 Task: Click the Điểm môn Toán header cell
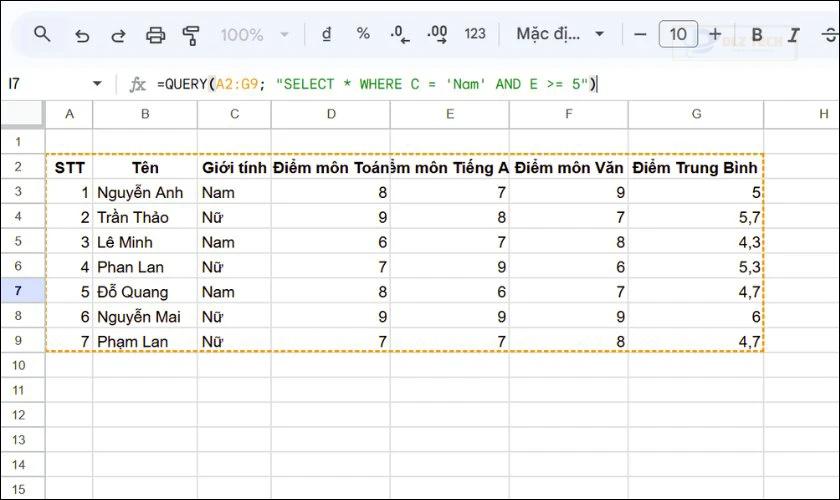point(331,167)
